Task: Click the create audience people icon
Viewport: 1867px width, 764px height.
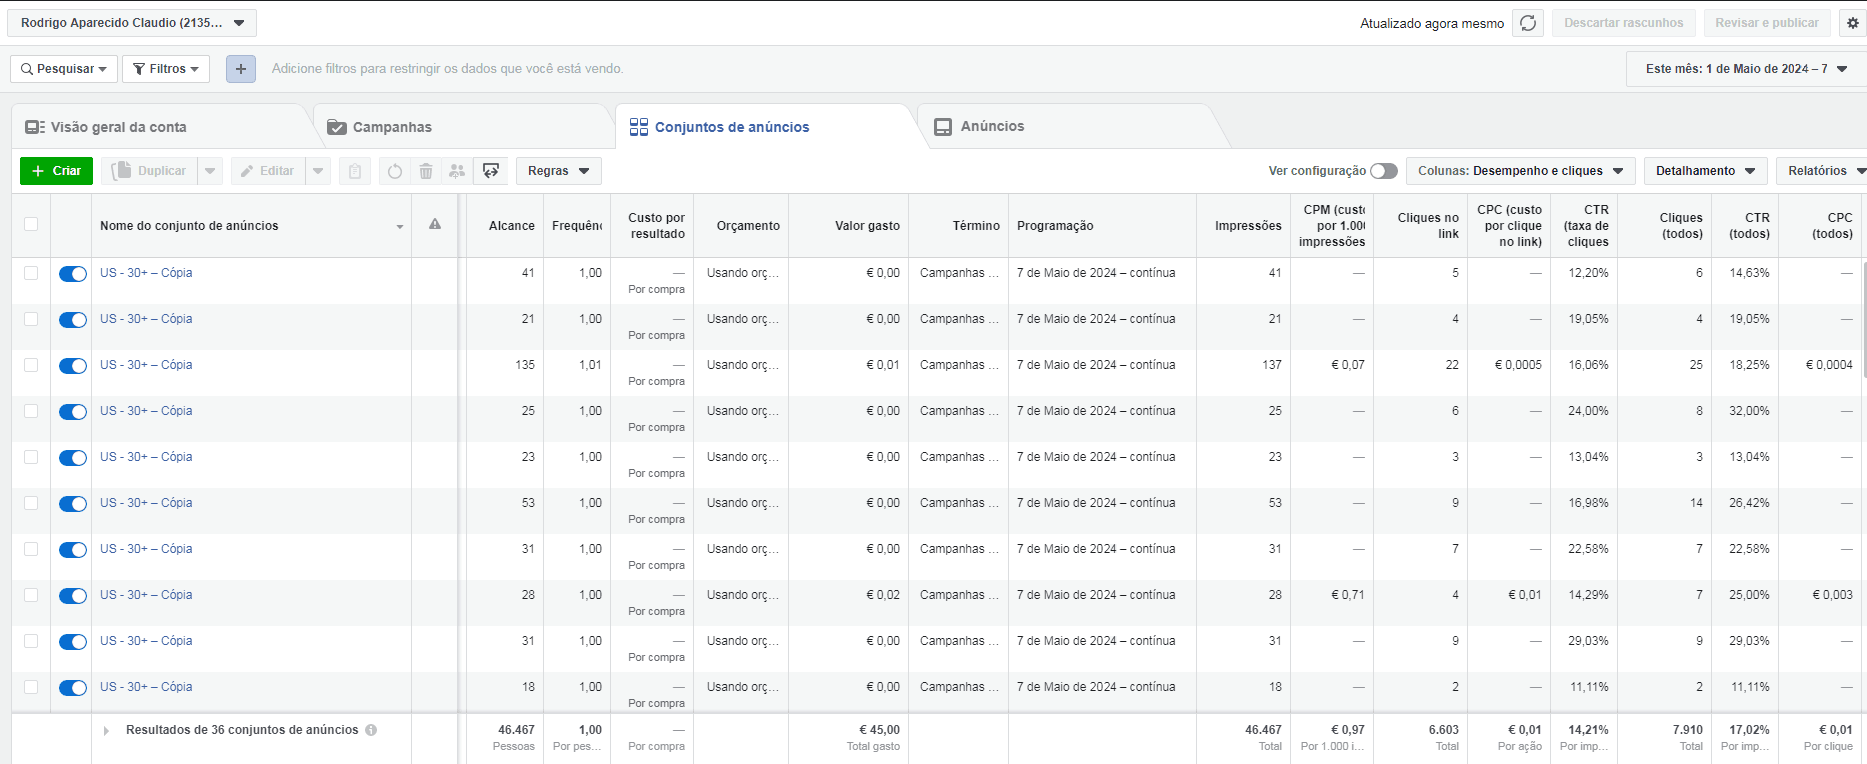Action: 457,171
